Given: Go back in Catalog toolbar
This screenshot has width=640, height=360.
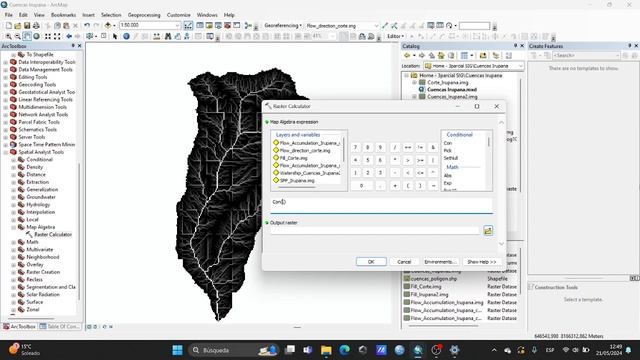Looking at the screenshot, I should click(x=407, y=56).
